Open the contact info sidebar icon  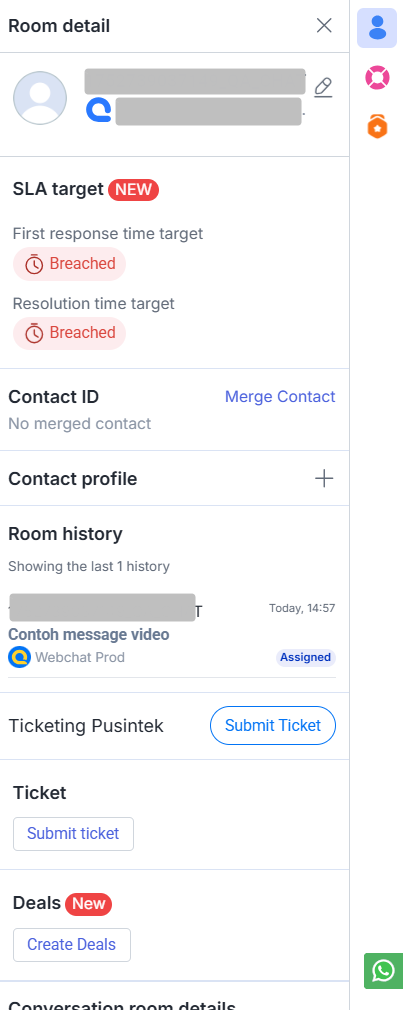pos(377,28)
